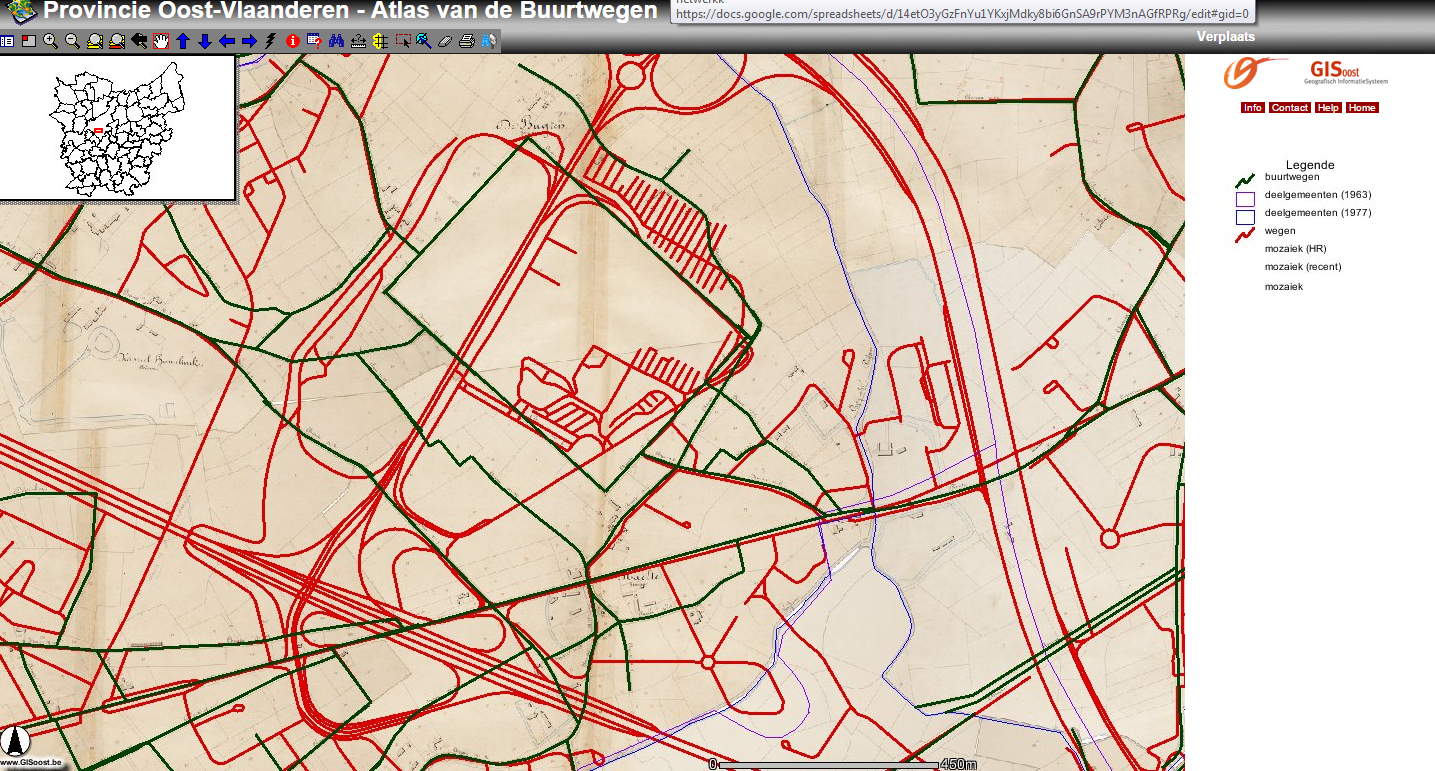Pan the map north with up arrow
The image size is (1435, 771).
coord(183,41)
